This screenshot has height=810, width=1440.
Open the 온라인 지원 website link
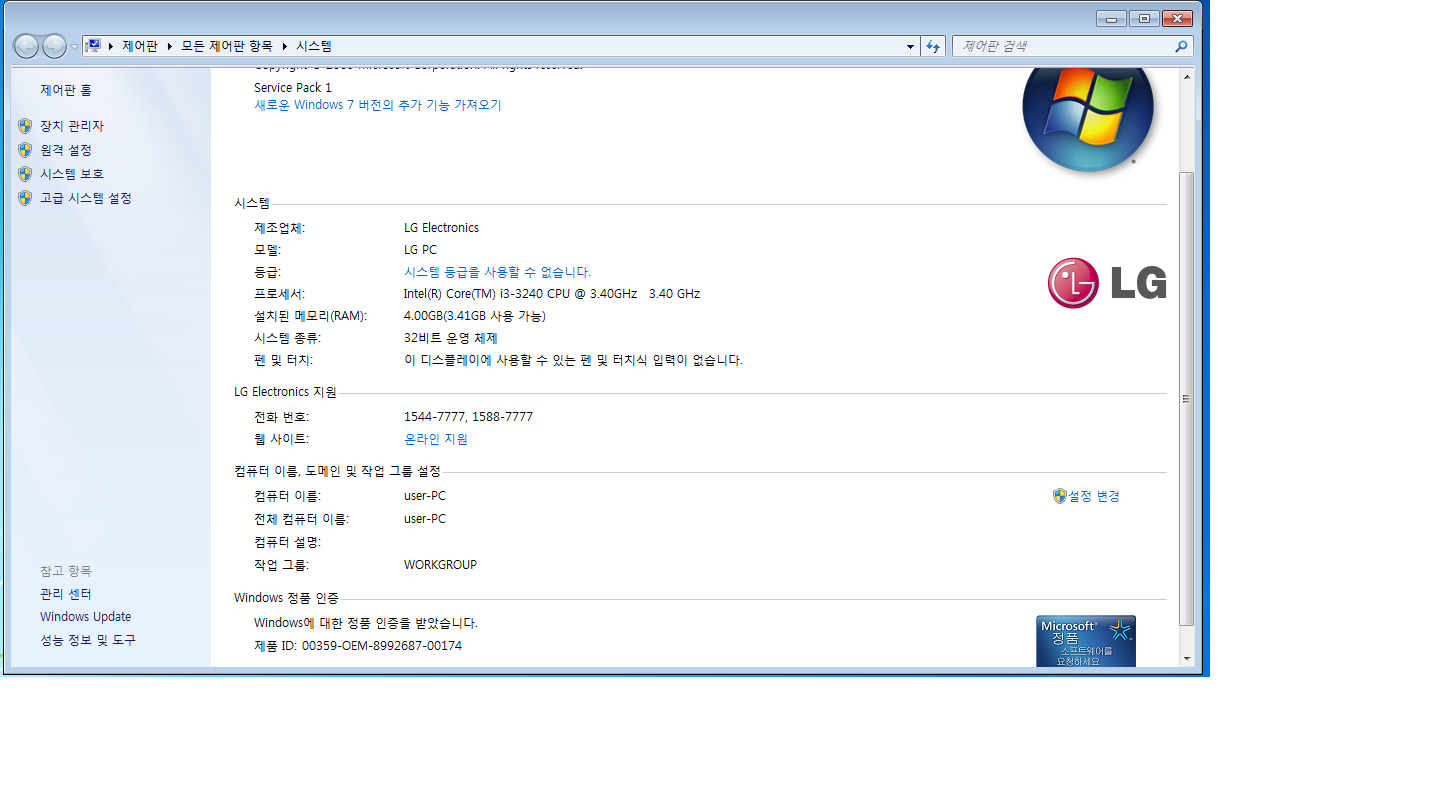coord(436,439)
